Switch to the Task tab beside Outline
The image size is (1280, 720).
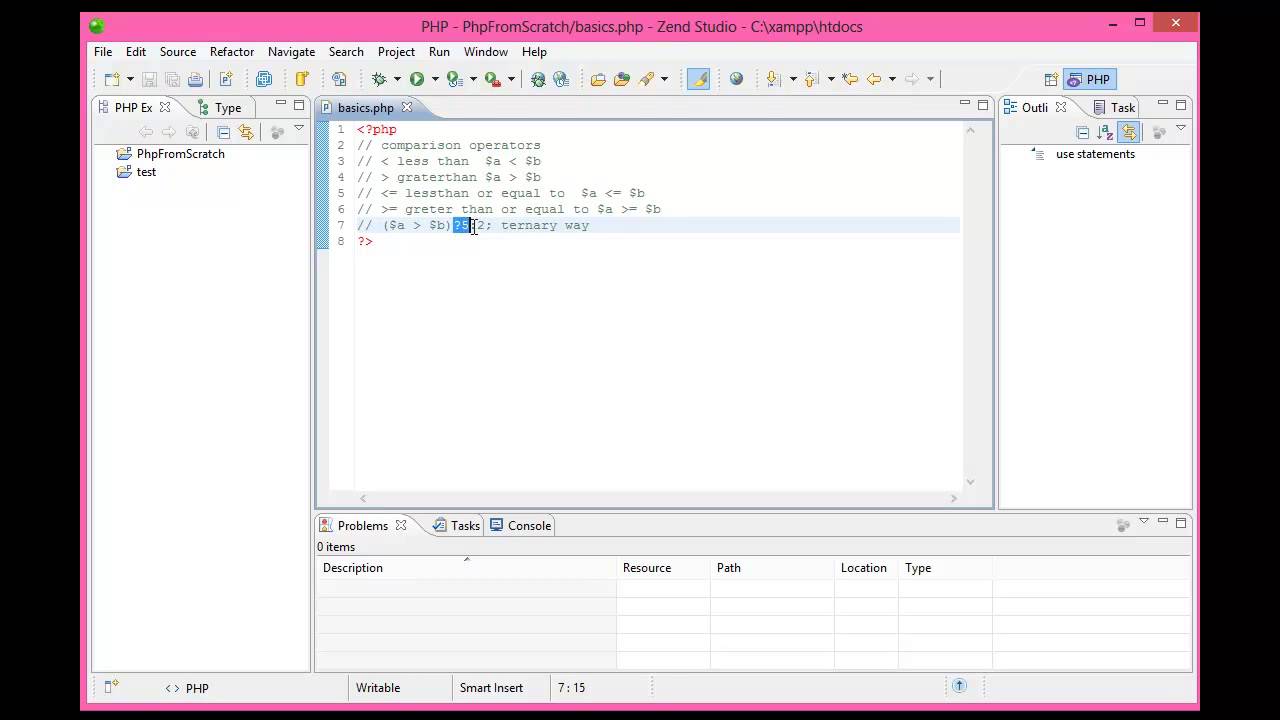tap(1114, 107)
